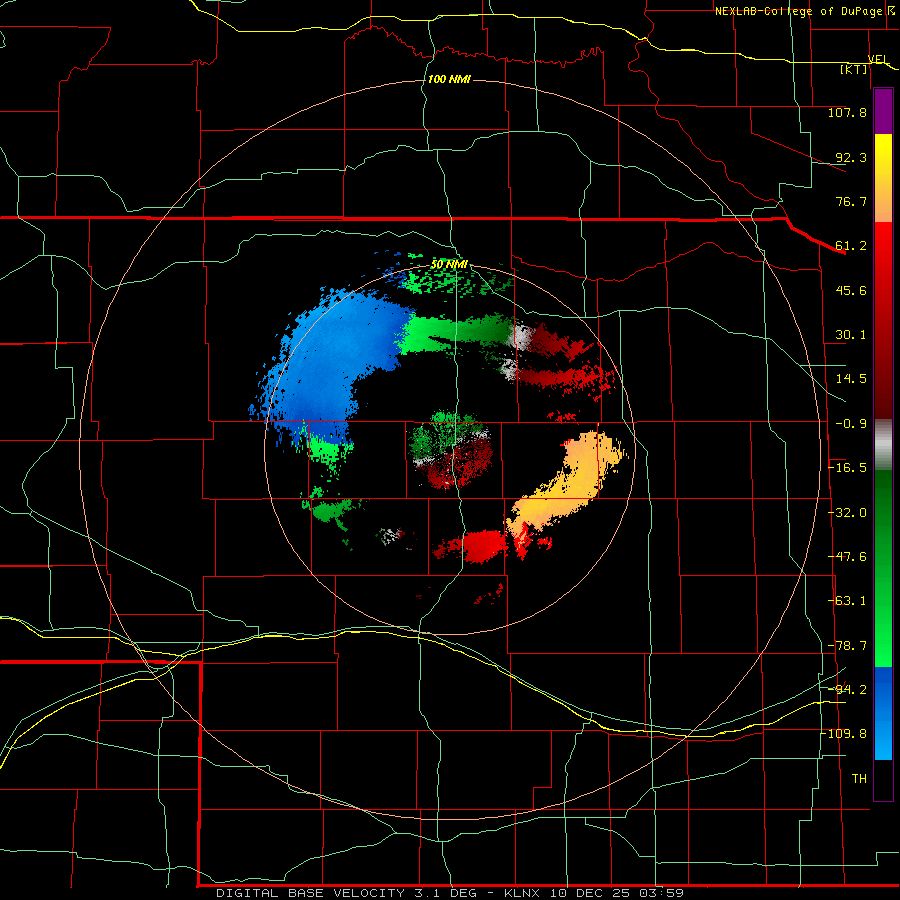Select the -47.6 scale value
Viewport: 900px width, 900px height.
[847, 557]
